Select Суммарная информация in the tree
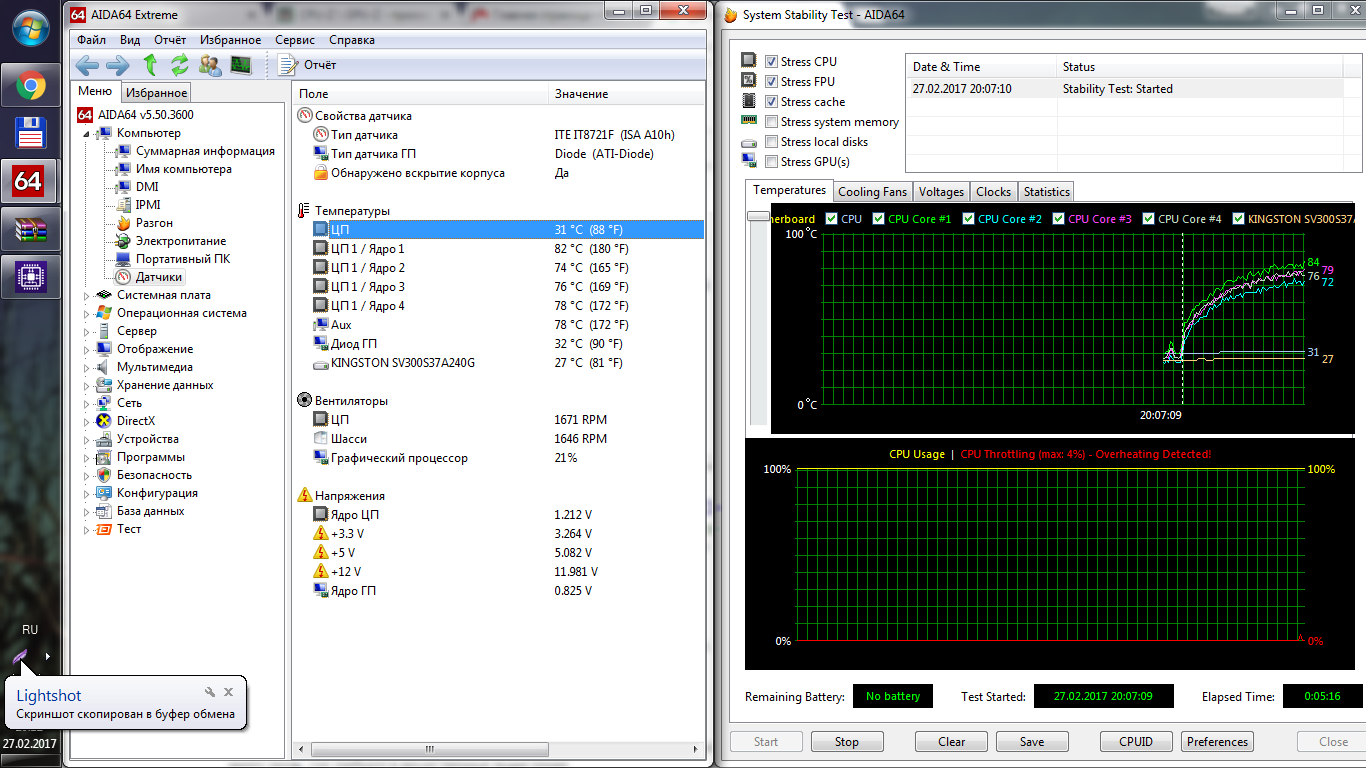The height and width of the screenshot is (768, 1366). click(205, 151)
